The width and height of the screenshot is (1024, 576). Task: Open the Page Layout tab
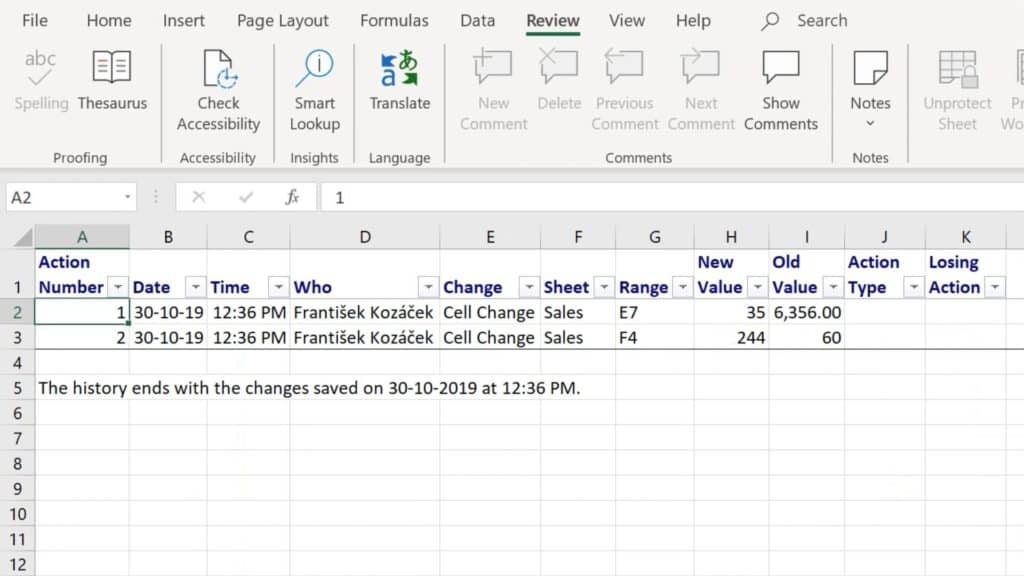pos(282,20)
